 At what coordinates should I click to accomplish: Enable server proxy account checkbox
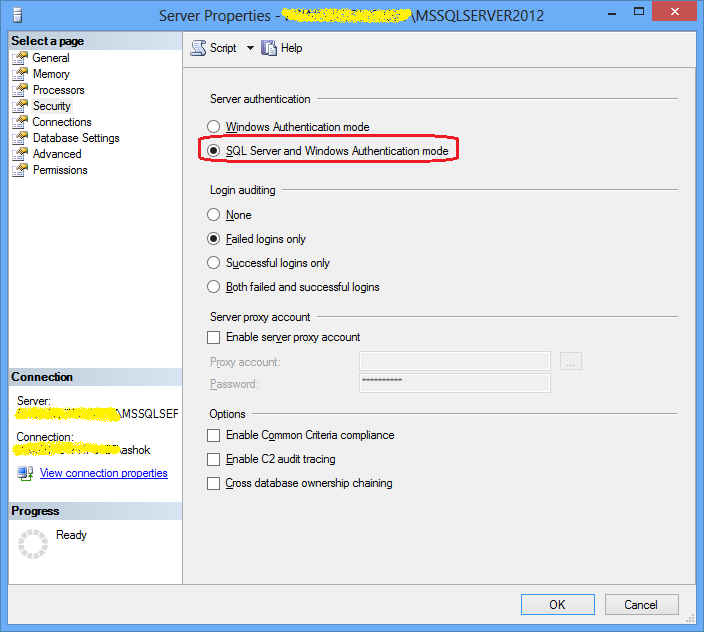[x=213, y=338]
